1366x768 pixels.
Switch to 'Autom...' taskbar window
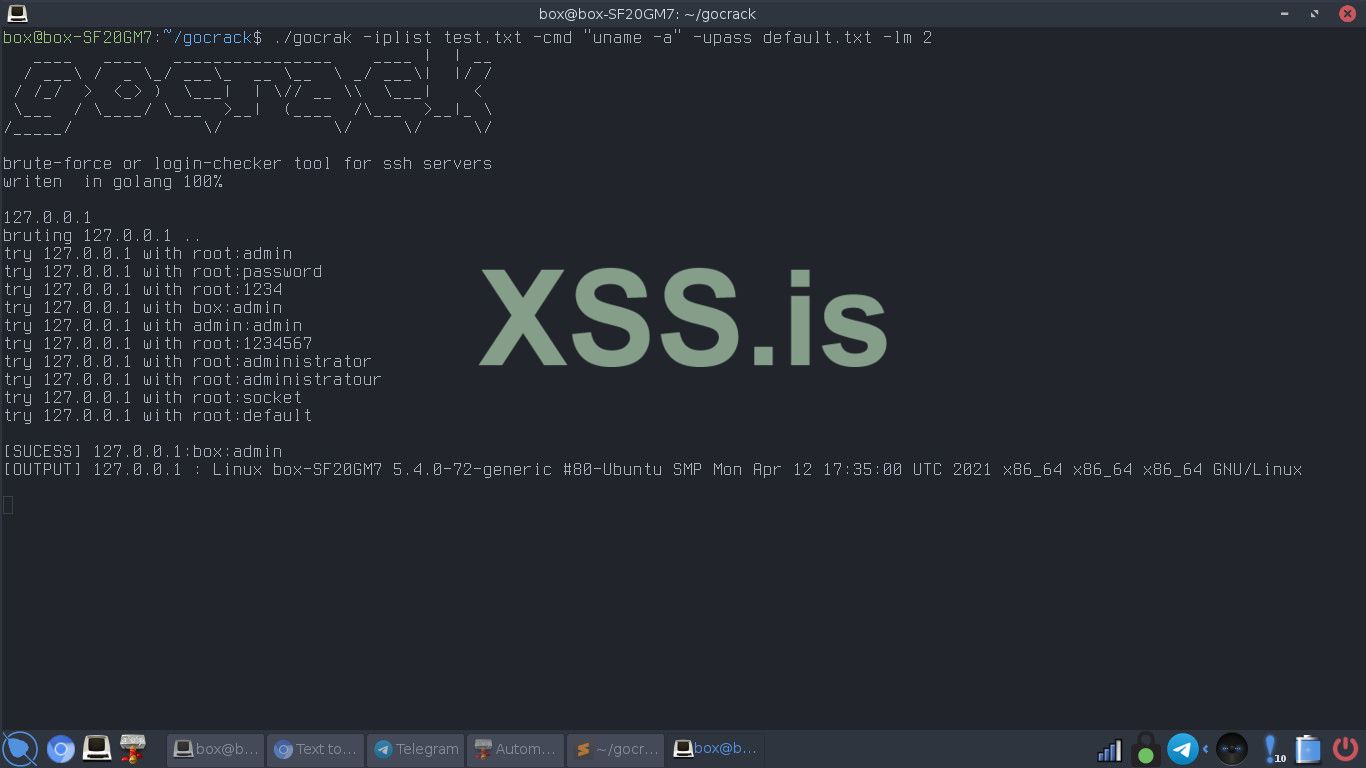[x=515, y=748]
